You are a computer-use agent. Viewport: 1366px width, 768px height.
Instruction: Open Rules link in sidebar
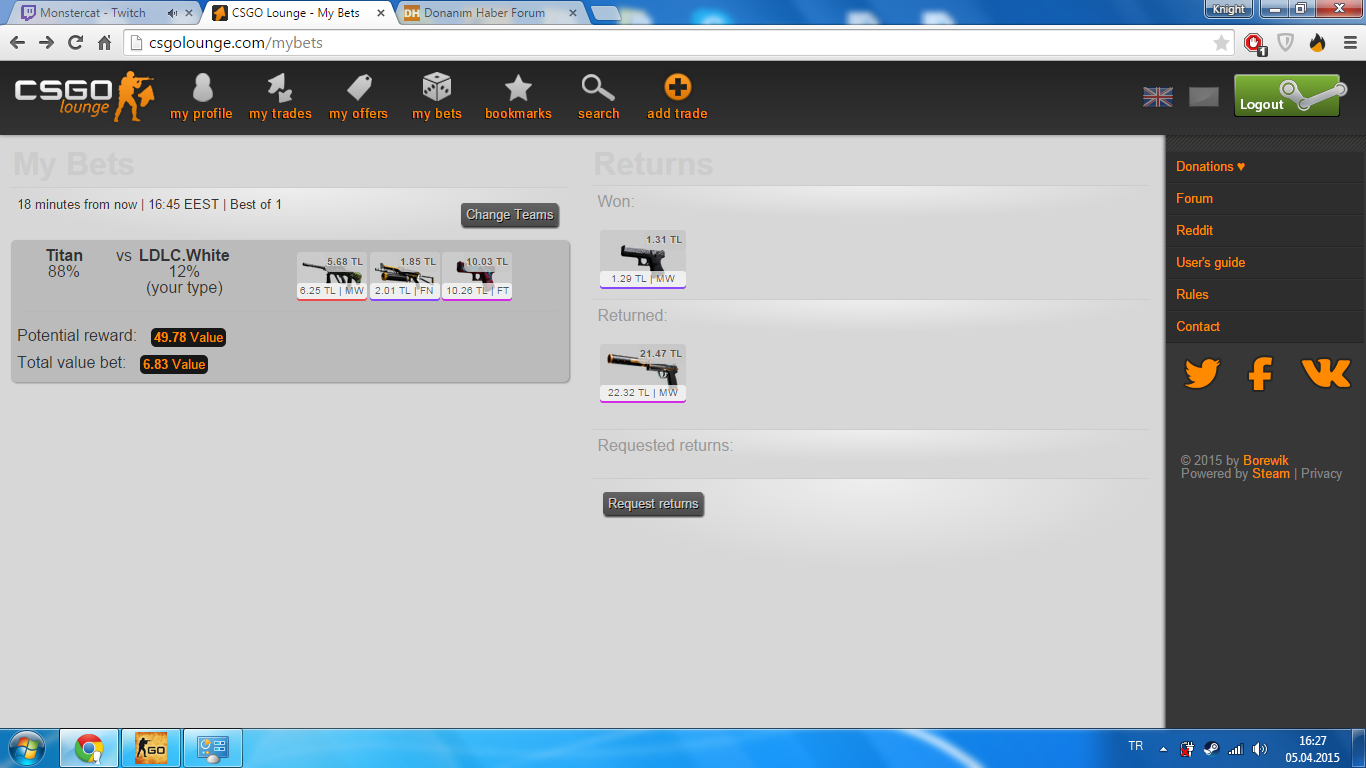(1192, 295)
